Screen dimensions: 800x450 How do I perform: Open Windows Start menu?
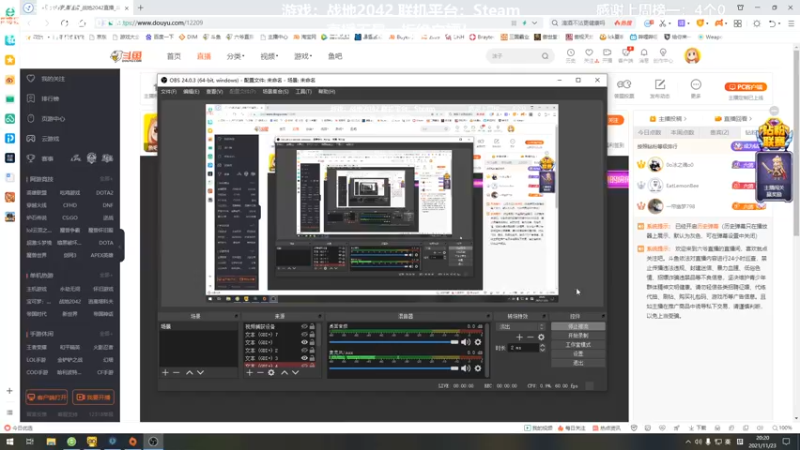[x=9, y=442]
